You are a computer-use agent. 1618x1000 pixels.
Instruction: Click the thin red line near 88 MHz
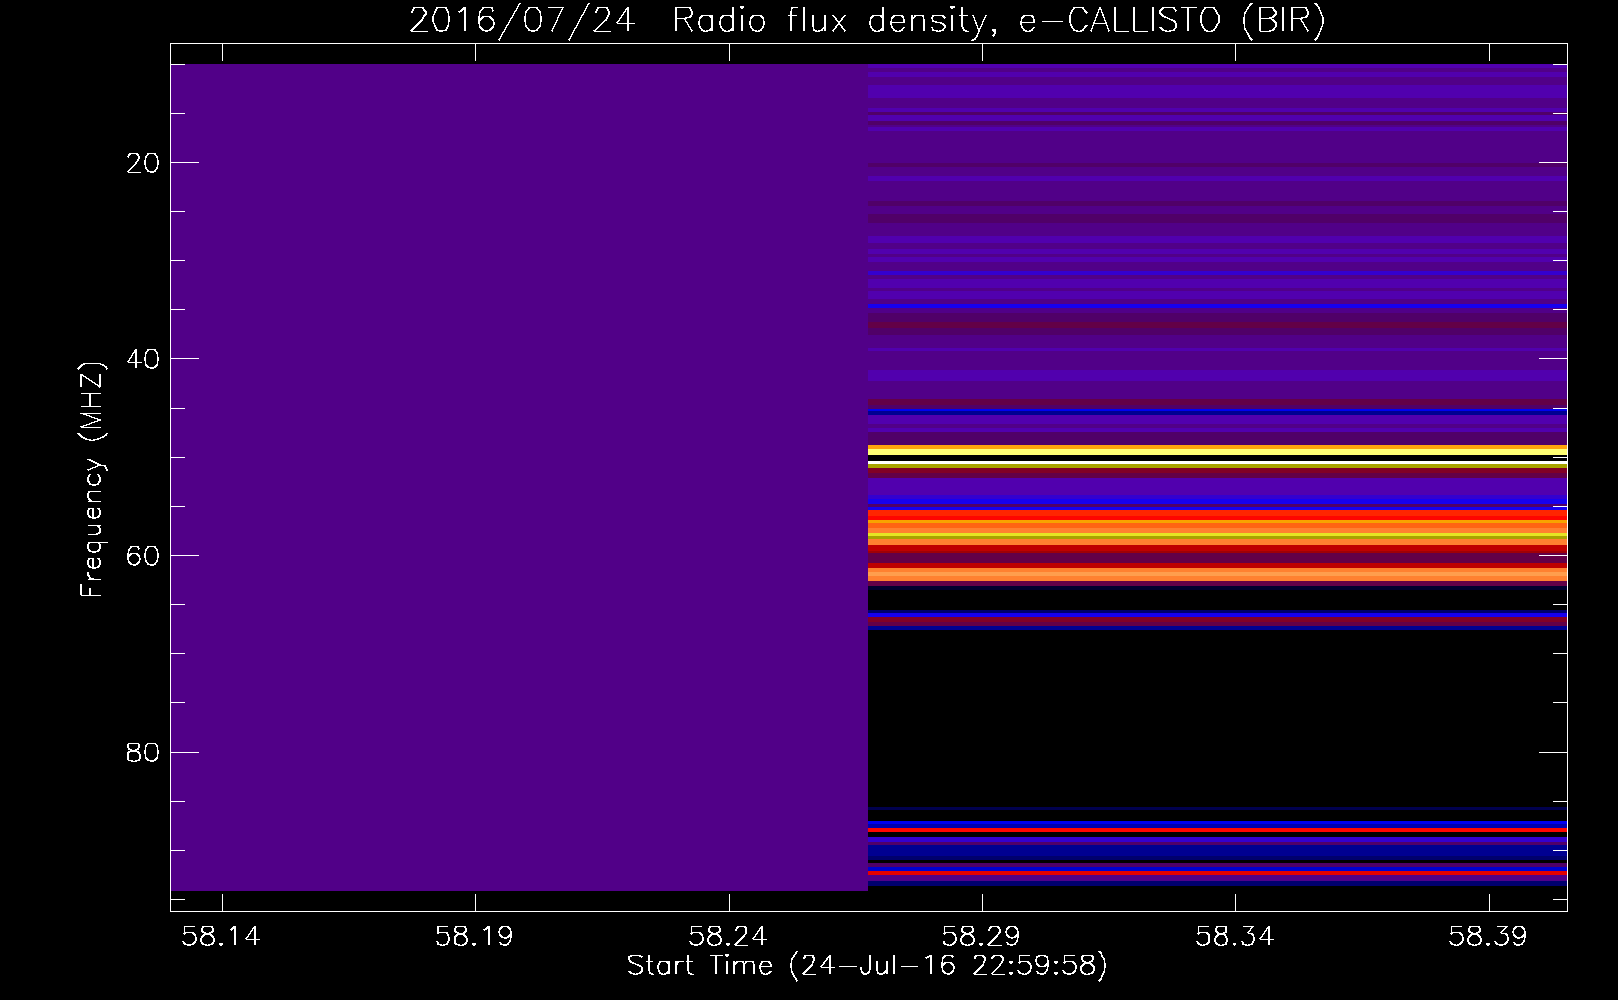1217,830
